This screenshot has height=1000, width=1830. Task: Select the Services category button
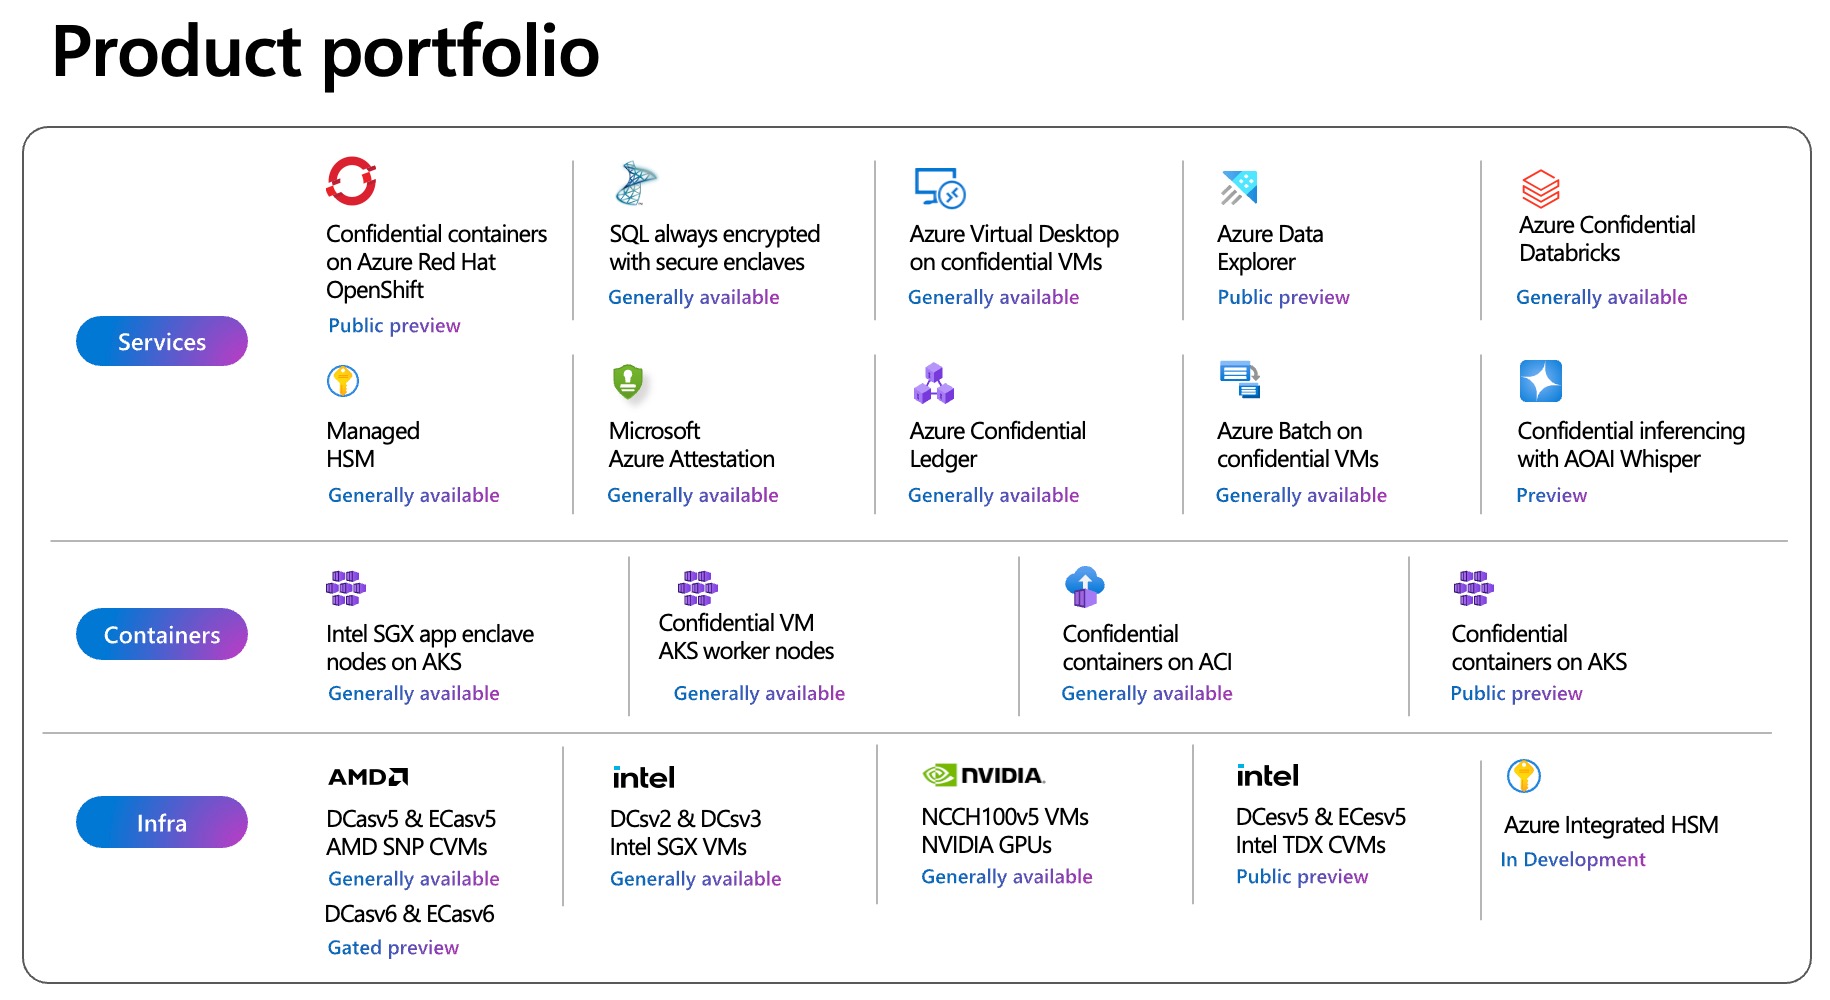162,341
